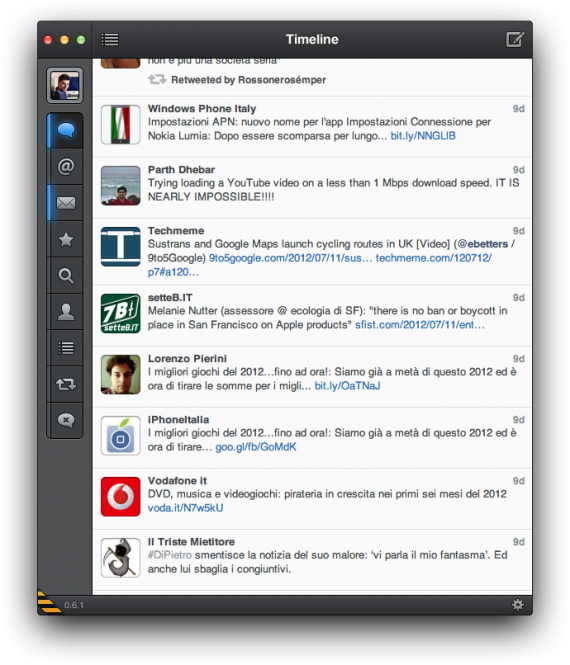Click setteB.IT's avatar

click(x=120, y=313)
